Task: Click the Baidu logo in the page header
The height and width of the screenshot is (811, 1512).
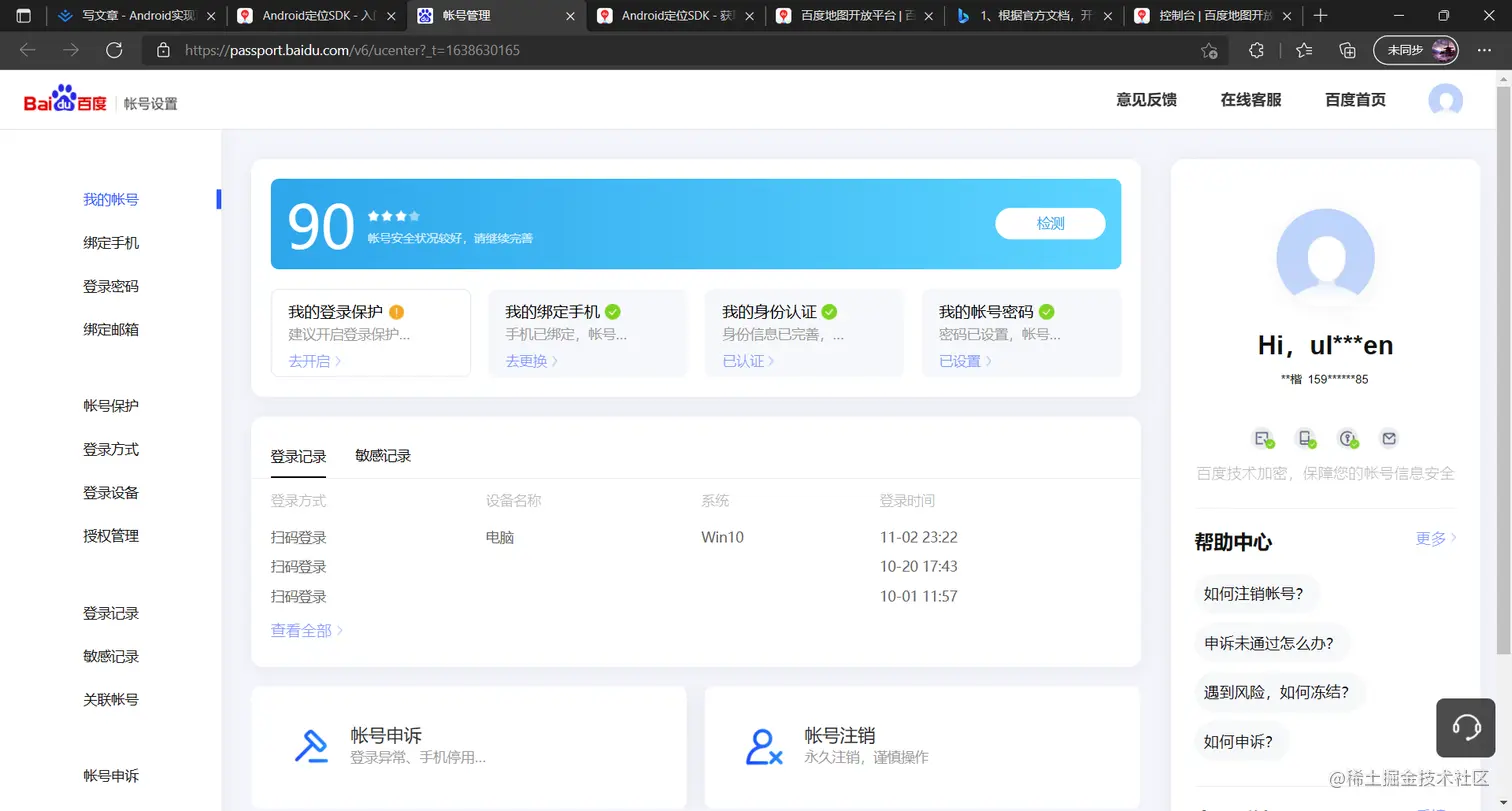Action: [x=65, y=99]
